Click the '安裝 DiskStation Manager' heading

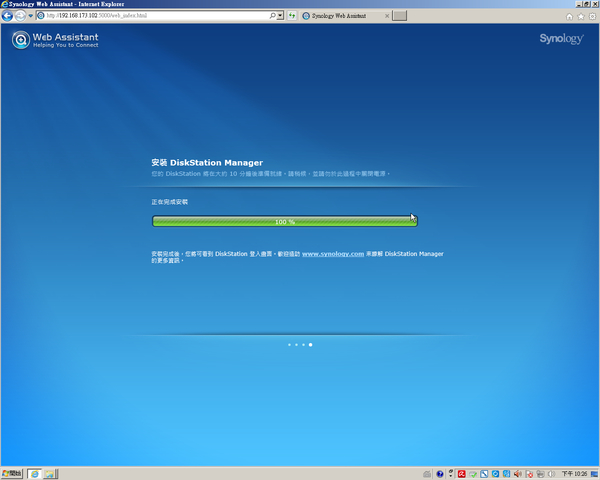tap(207, 163)
